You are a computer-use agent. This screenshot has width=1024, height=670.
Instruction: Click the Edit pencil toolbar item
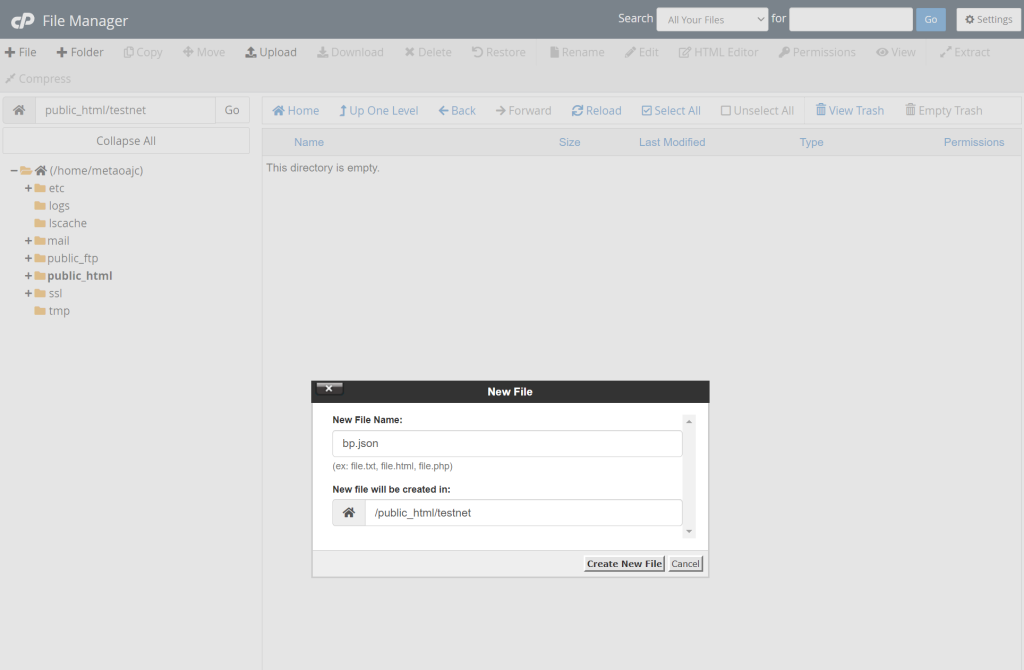point(641,52)
